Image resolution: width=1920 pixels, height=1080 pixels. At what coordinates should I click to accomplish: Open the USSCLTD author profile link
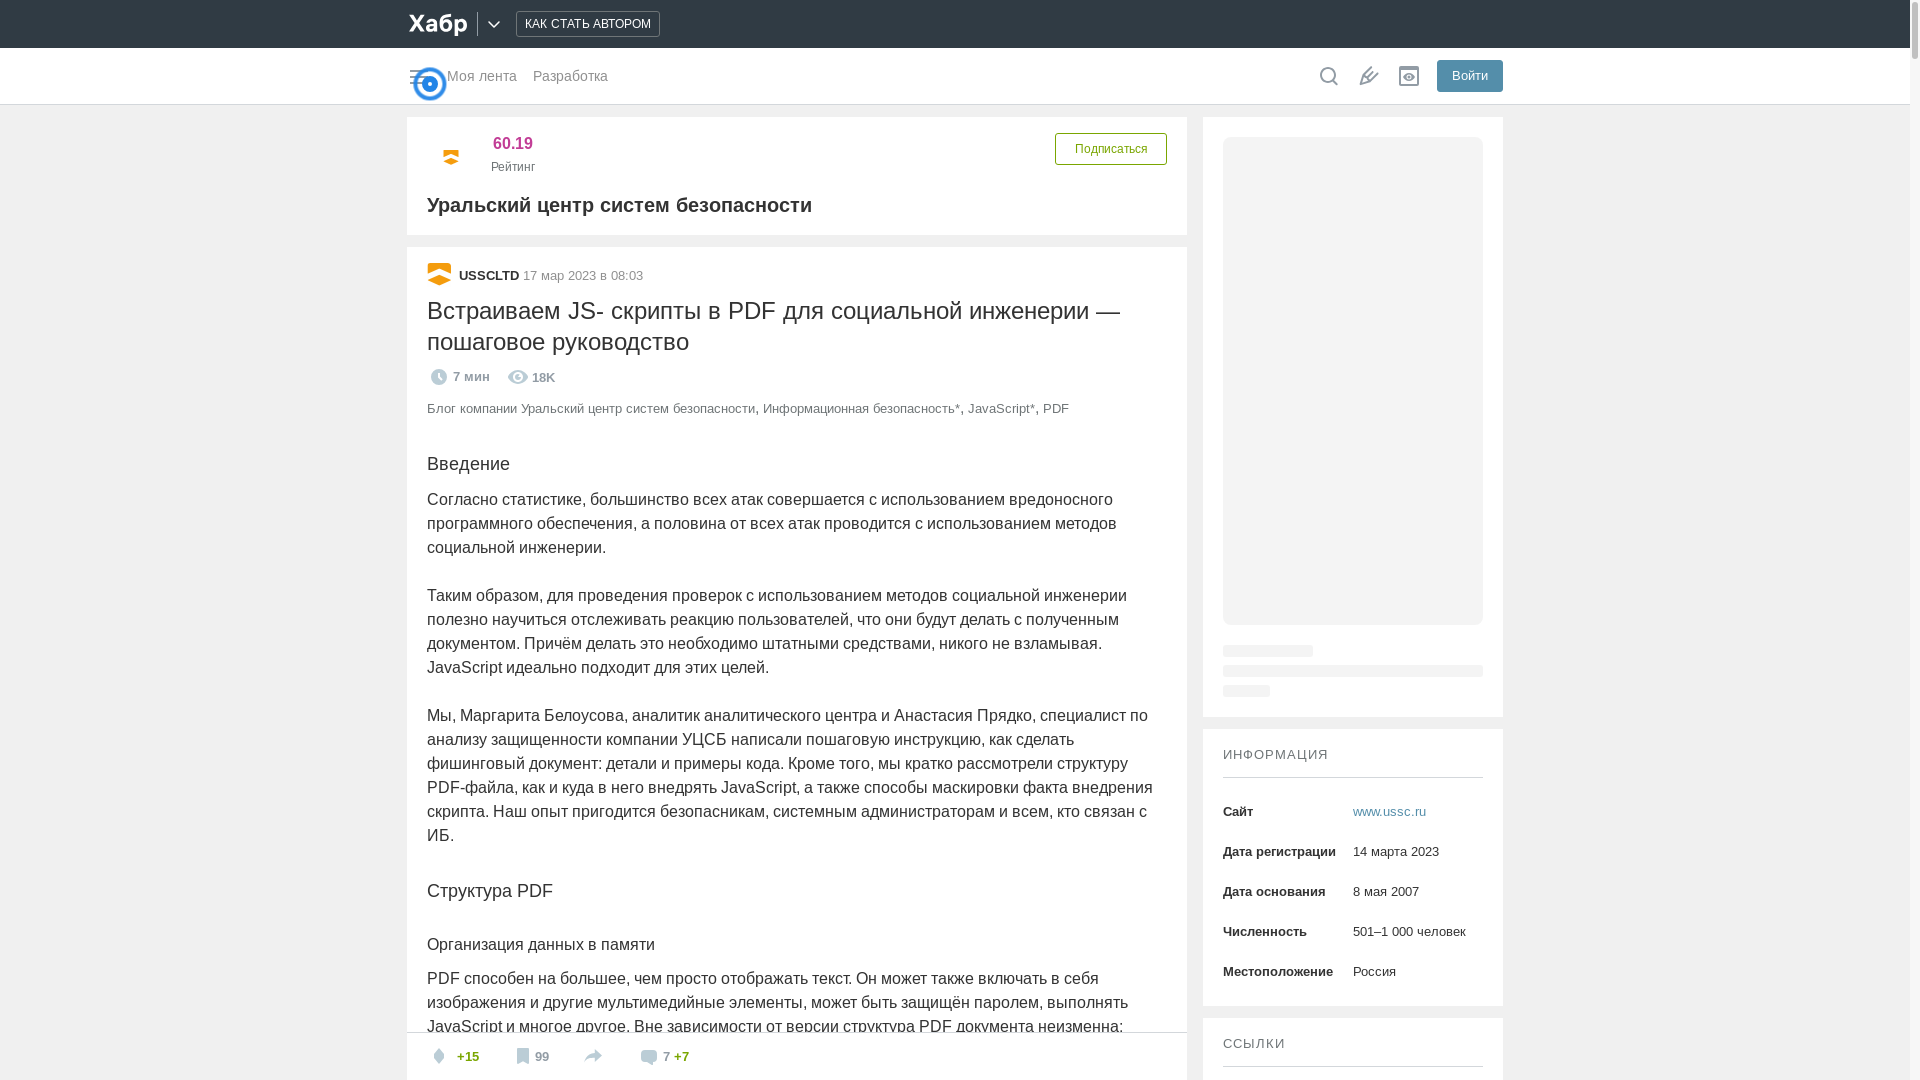(x=489, y=276)
